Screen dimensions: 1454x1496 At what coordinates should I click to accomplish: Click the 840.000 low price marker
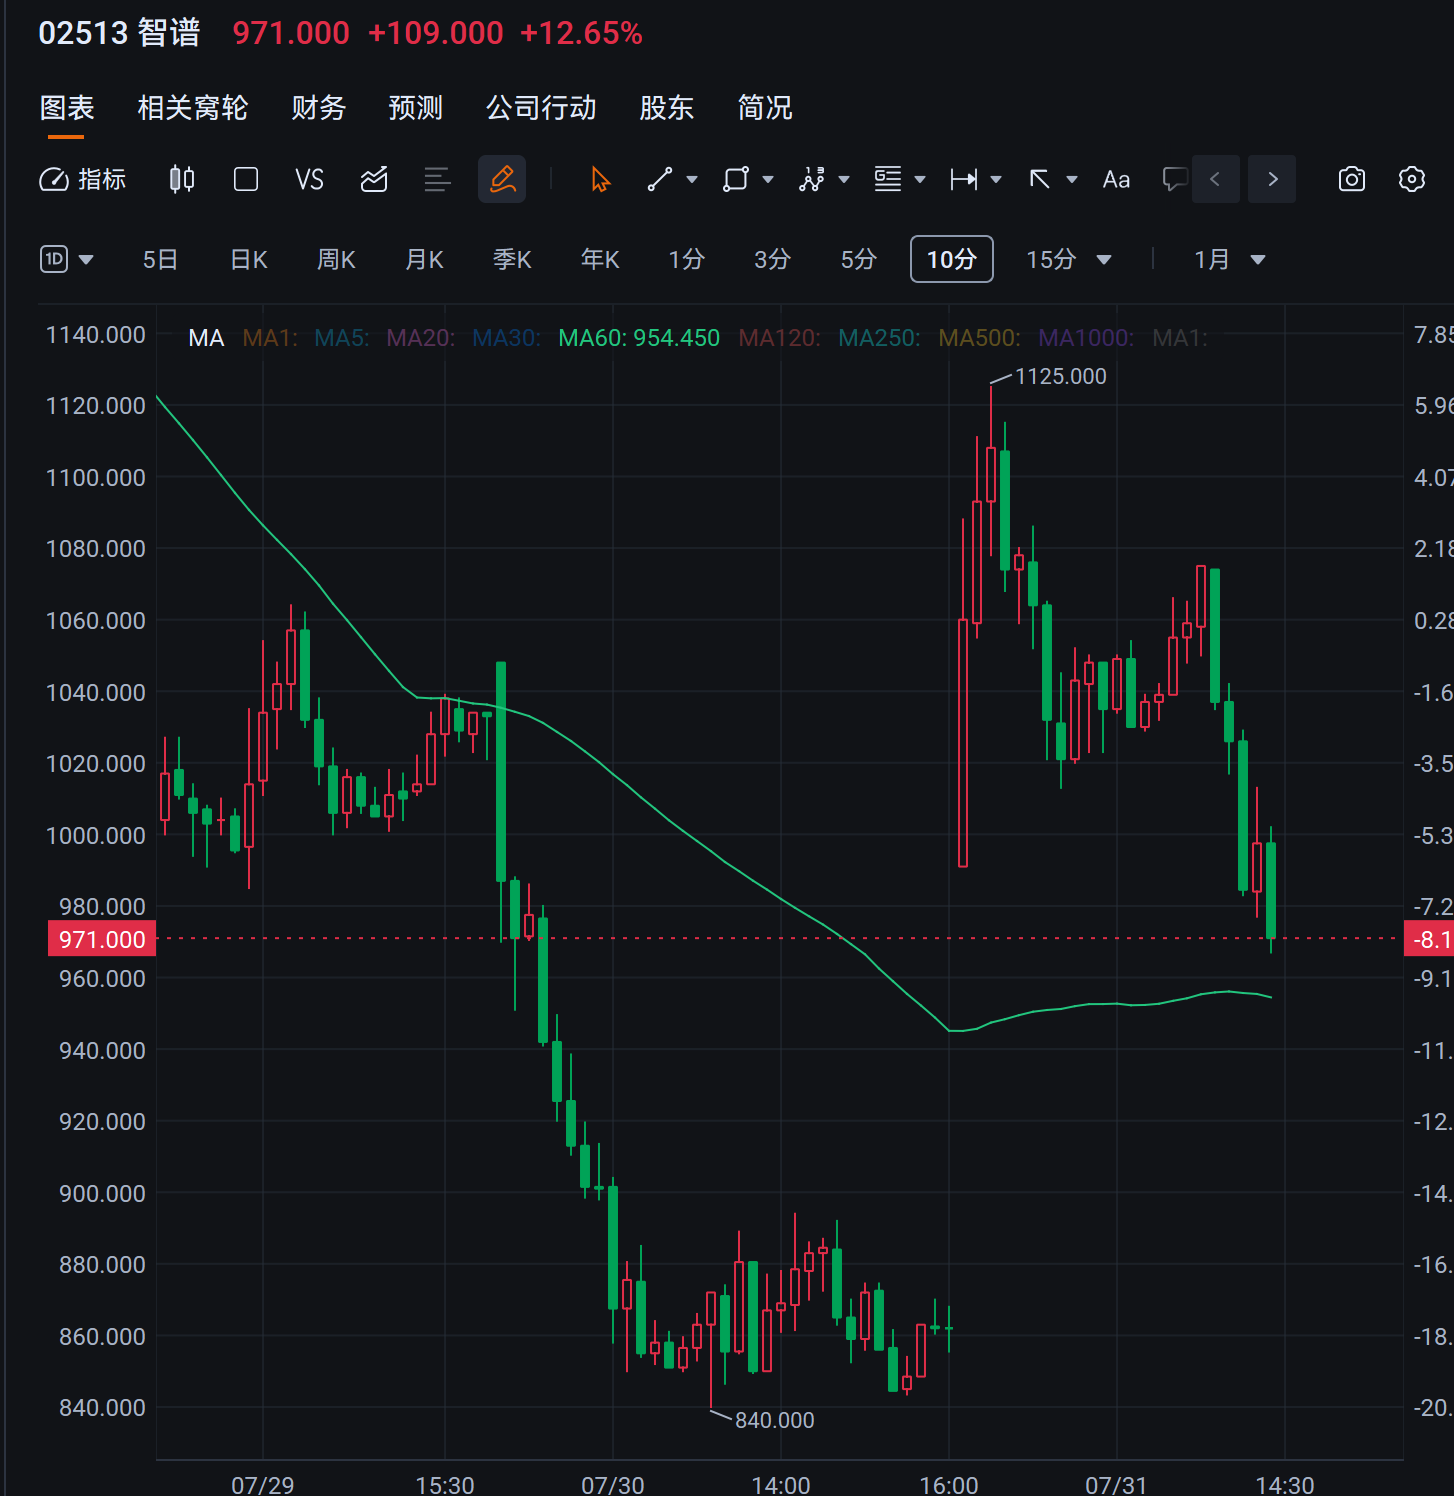775,1420
